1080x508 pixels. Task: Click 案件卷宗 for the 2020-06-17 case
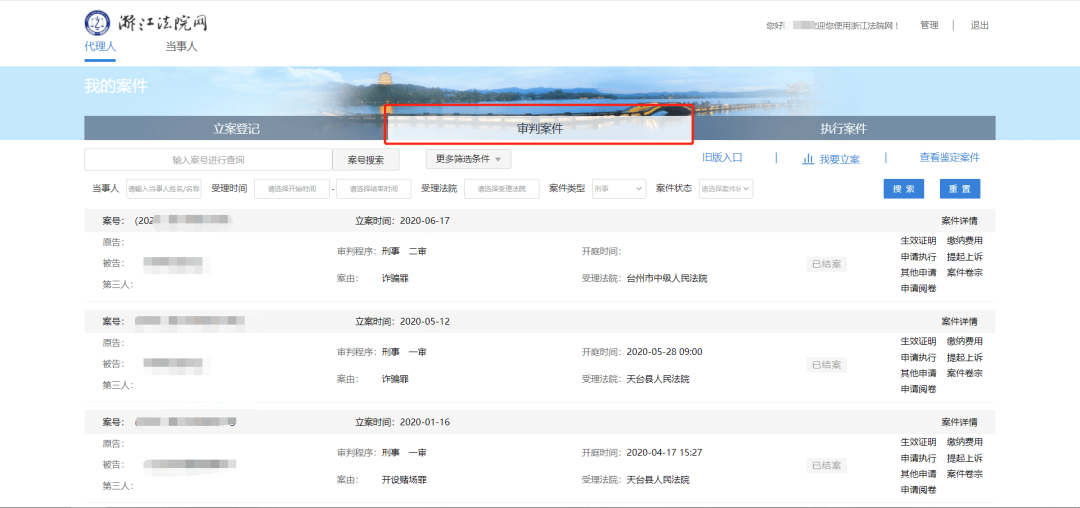[964, 273]
